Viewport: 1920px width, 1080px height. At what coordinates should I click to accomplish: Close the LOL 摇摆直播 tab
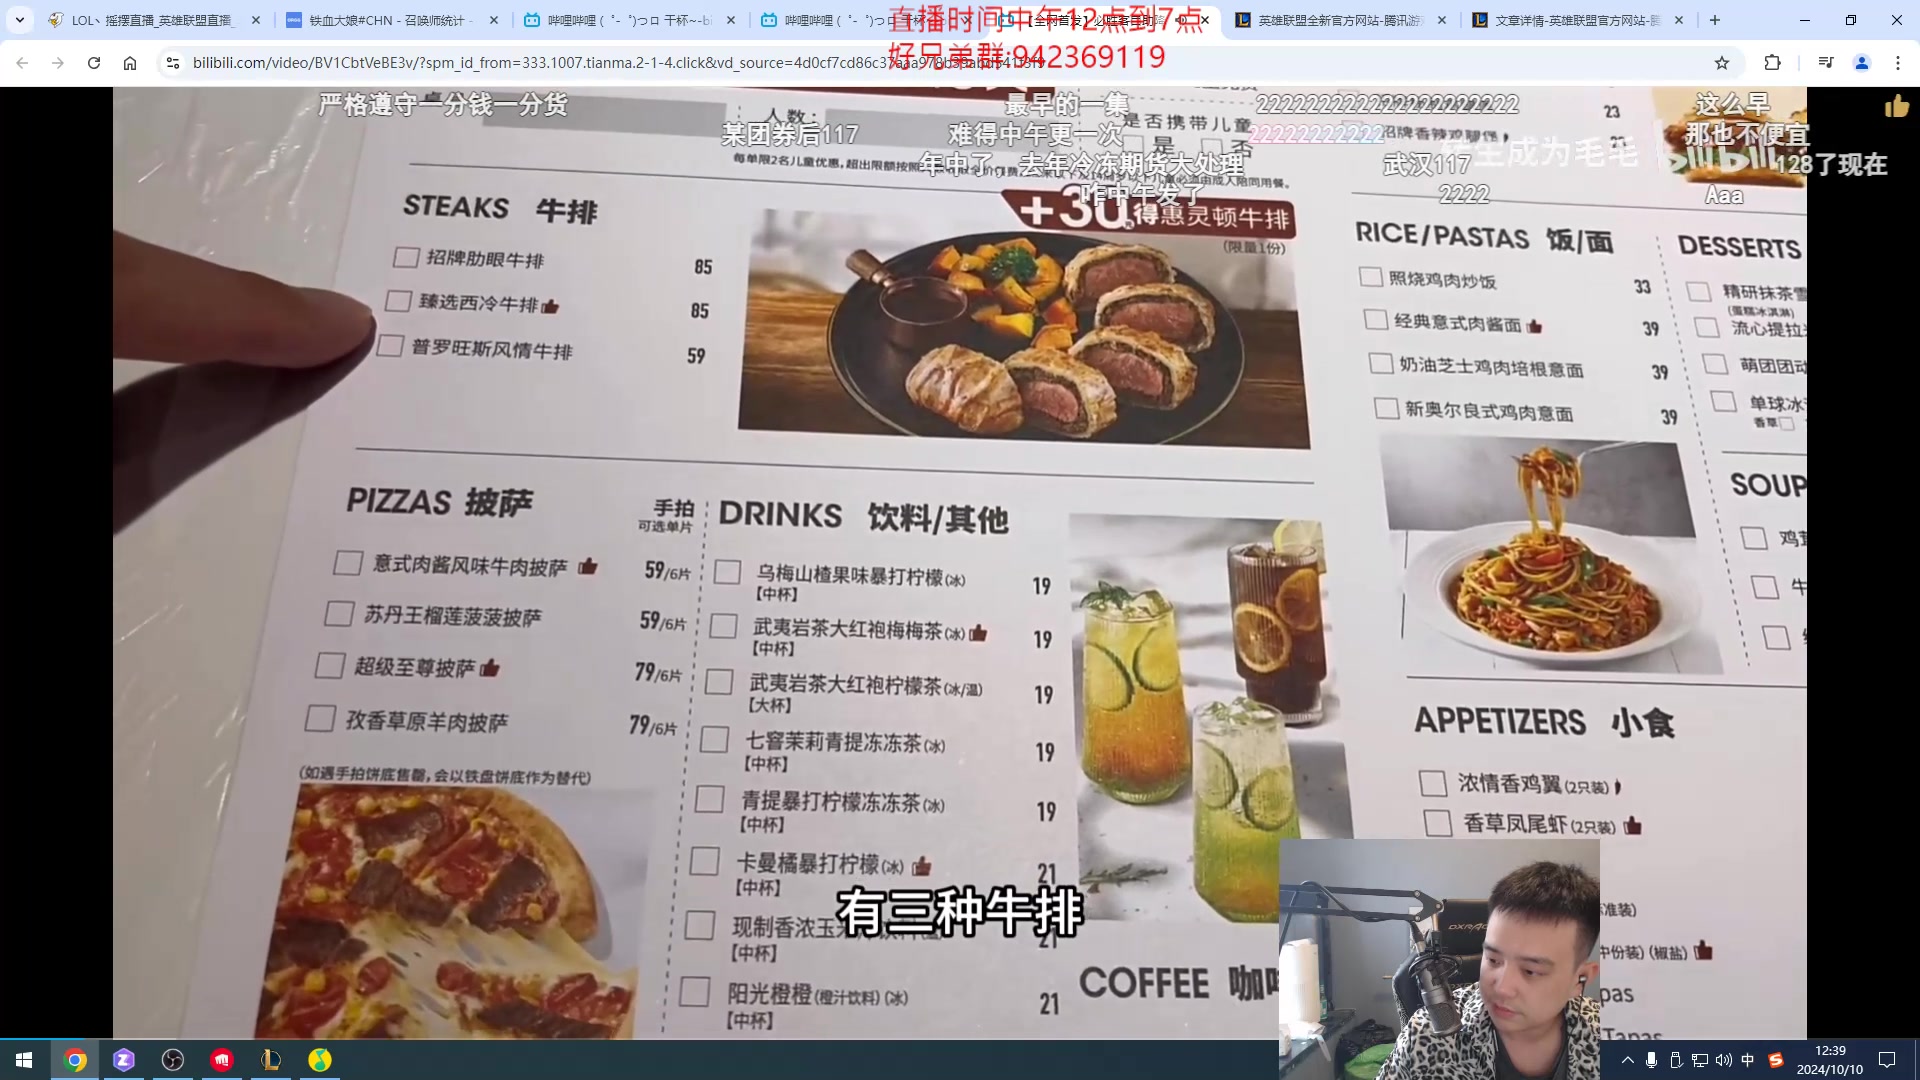coord(256,20)
